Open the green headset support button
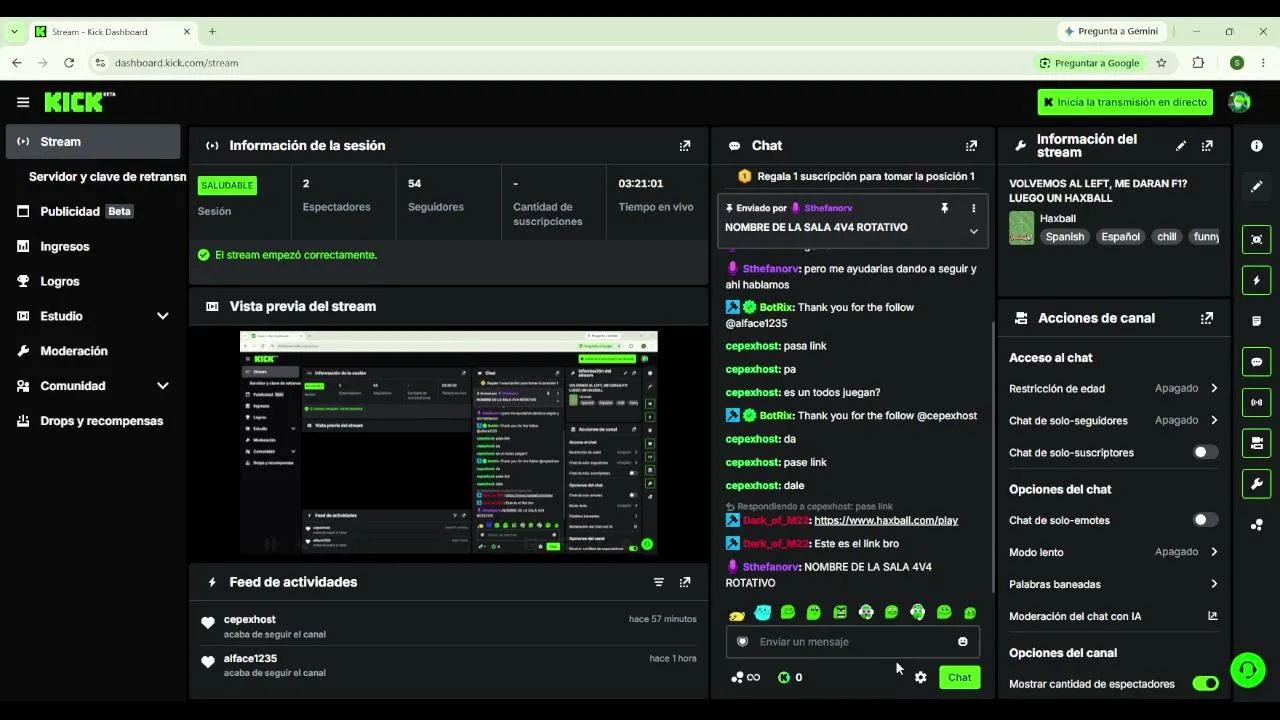Viewport: 1280px width, 720px height. [1248, 669]
